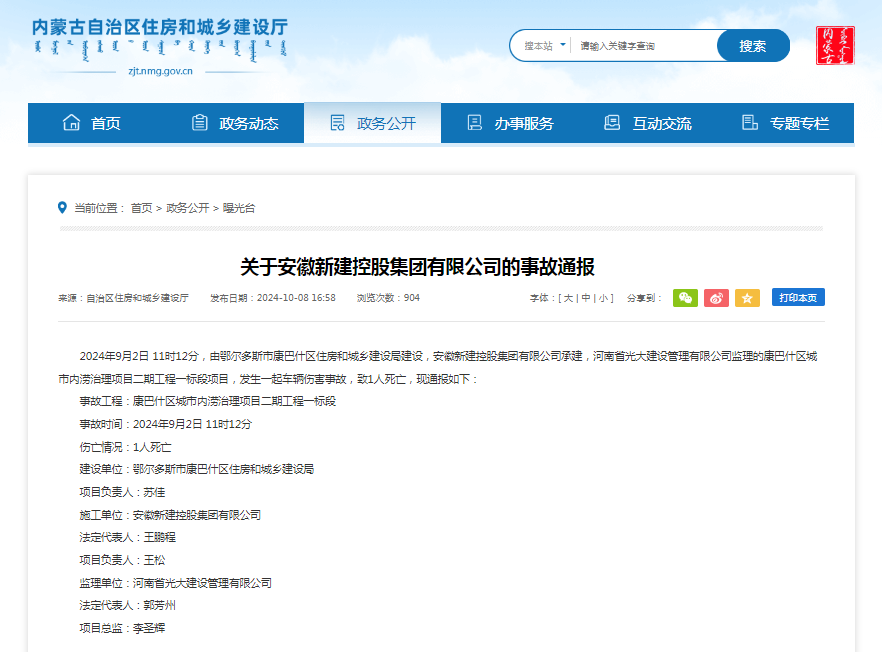This screenshot has height=652, width=882.
Task: Click the 内蒙古自治区住房和城乡建设厅 site title
Action: point(160,27)
